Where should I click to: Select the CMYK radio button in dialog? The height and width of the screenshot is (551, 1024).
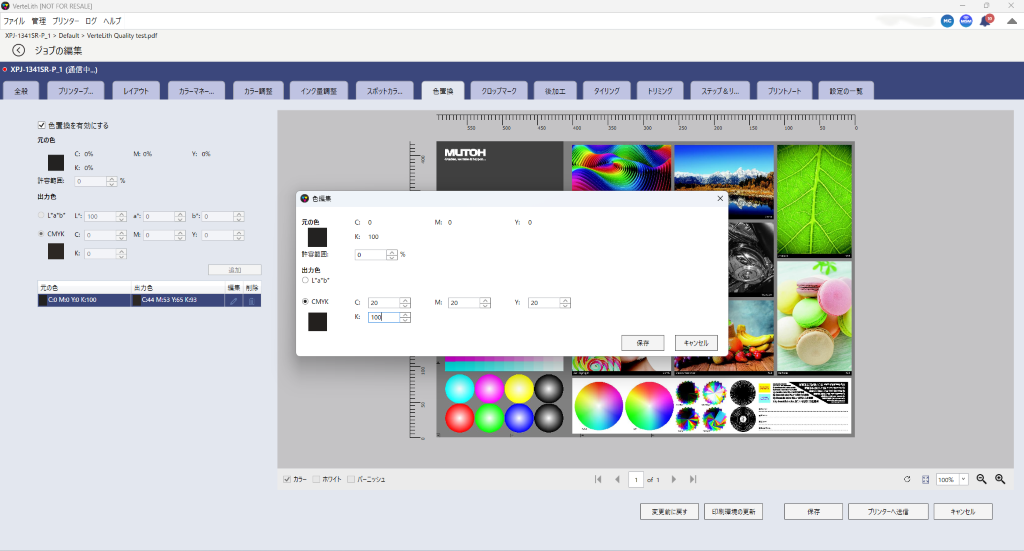pos(305,302)
